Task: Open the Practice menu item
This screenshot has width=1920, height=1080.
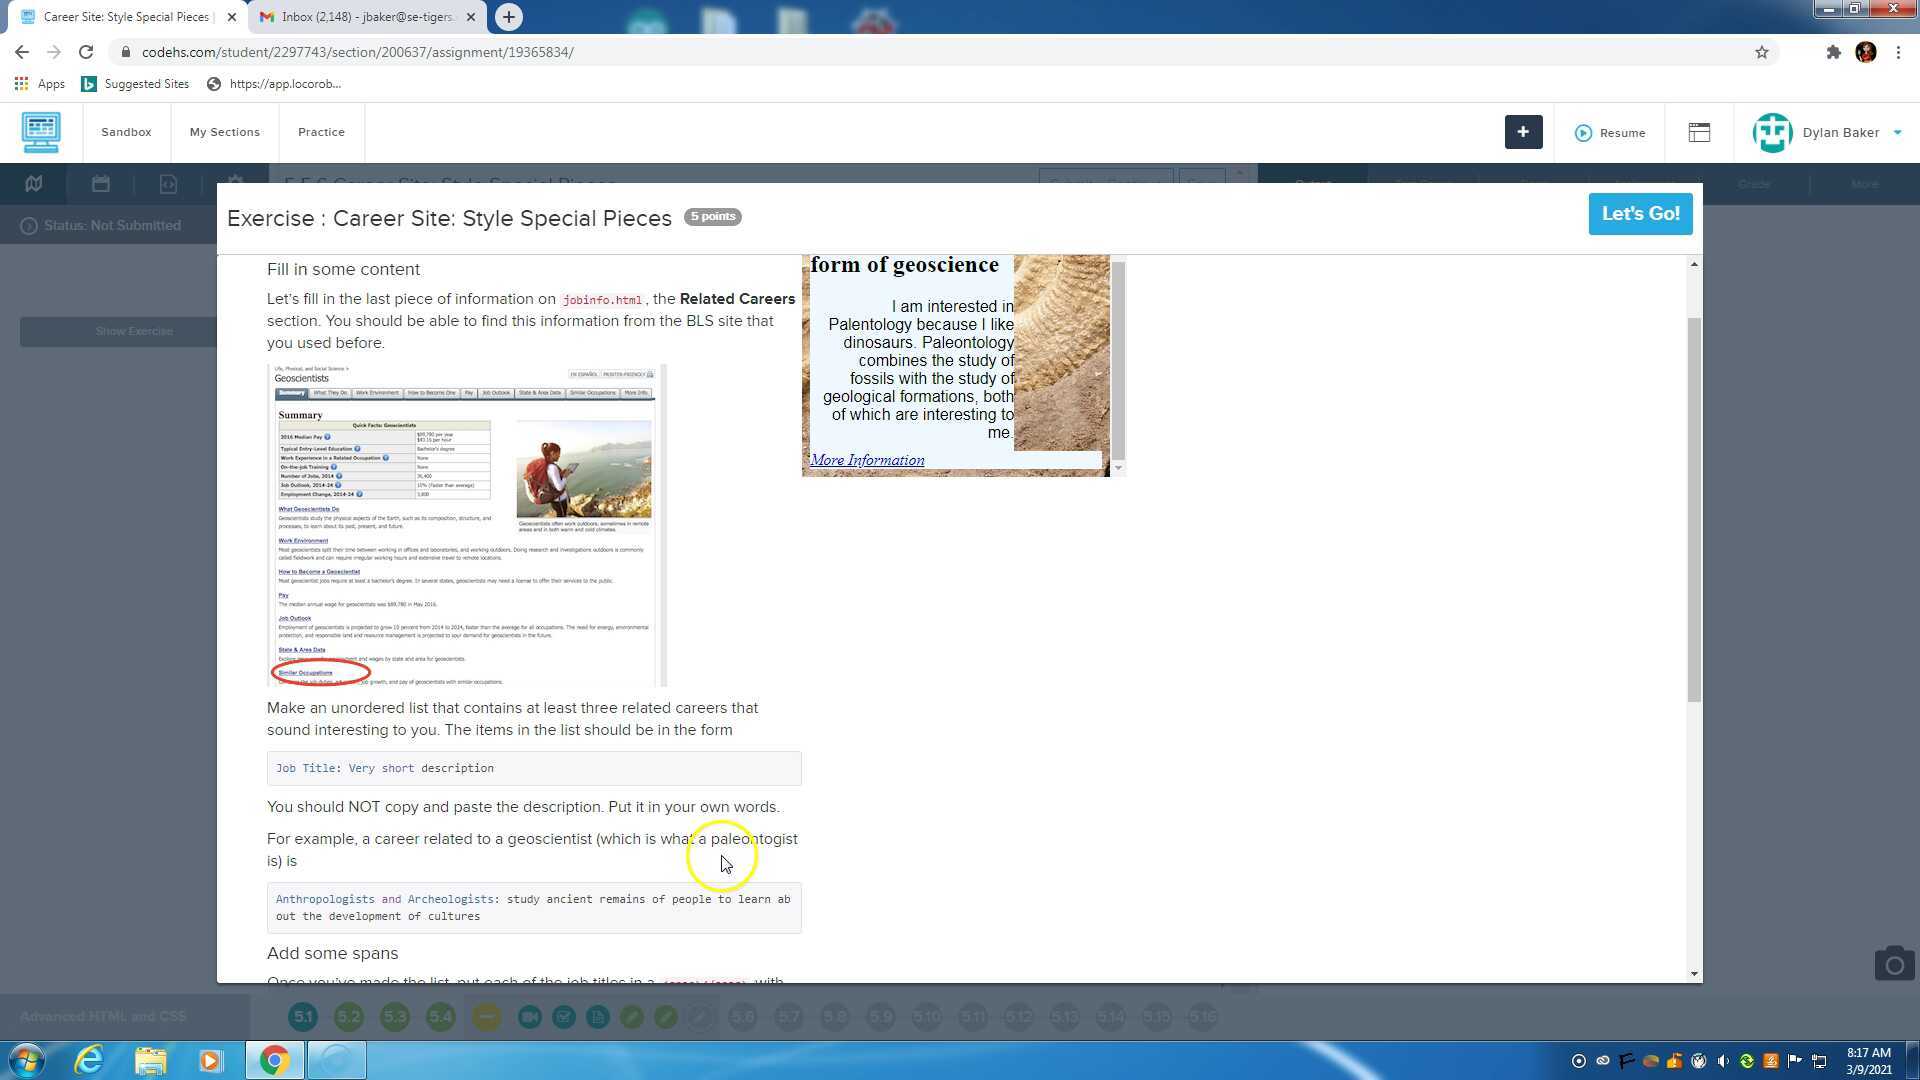Action: click(321, 132)
